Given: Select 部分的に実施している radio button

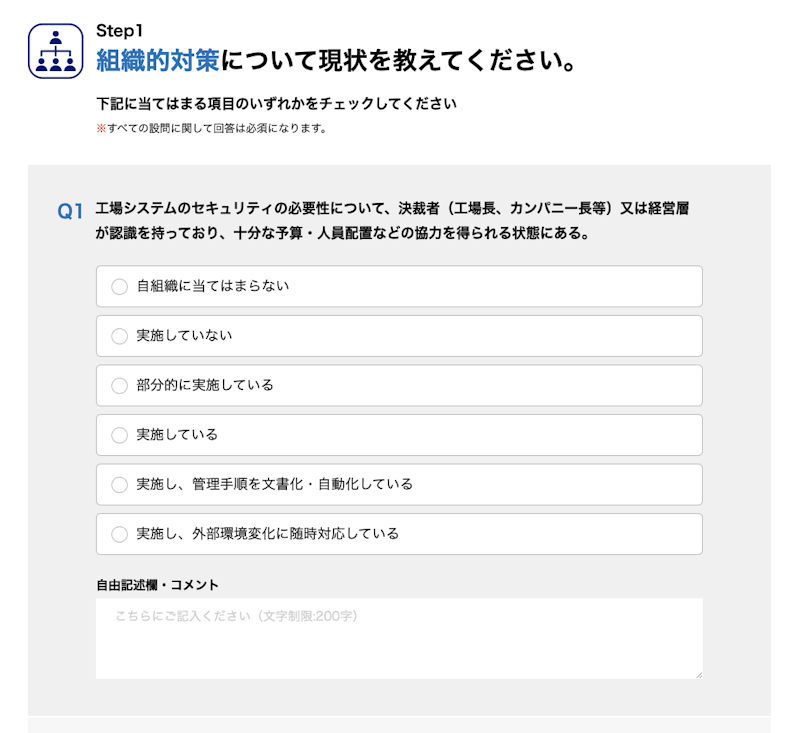Looking at the screenshot, I should tap(120, 386).
